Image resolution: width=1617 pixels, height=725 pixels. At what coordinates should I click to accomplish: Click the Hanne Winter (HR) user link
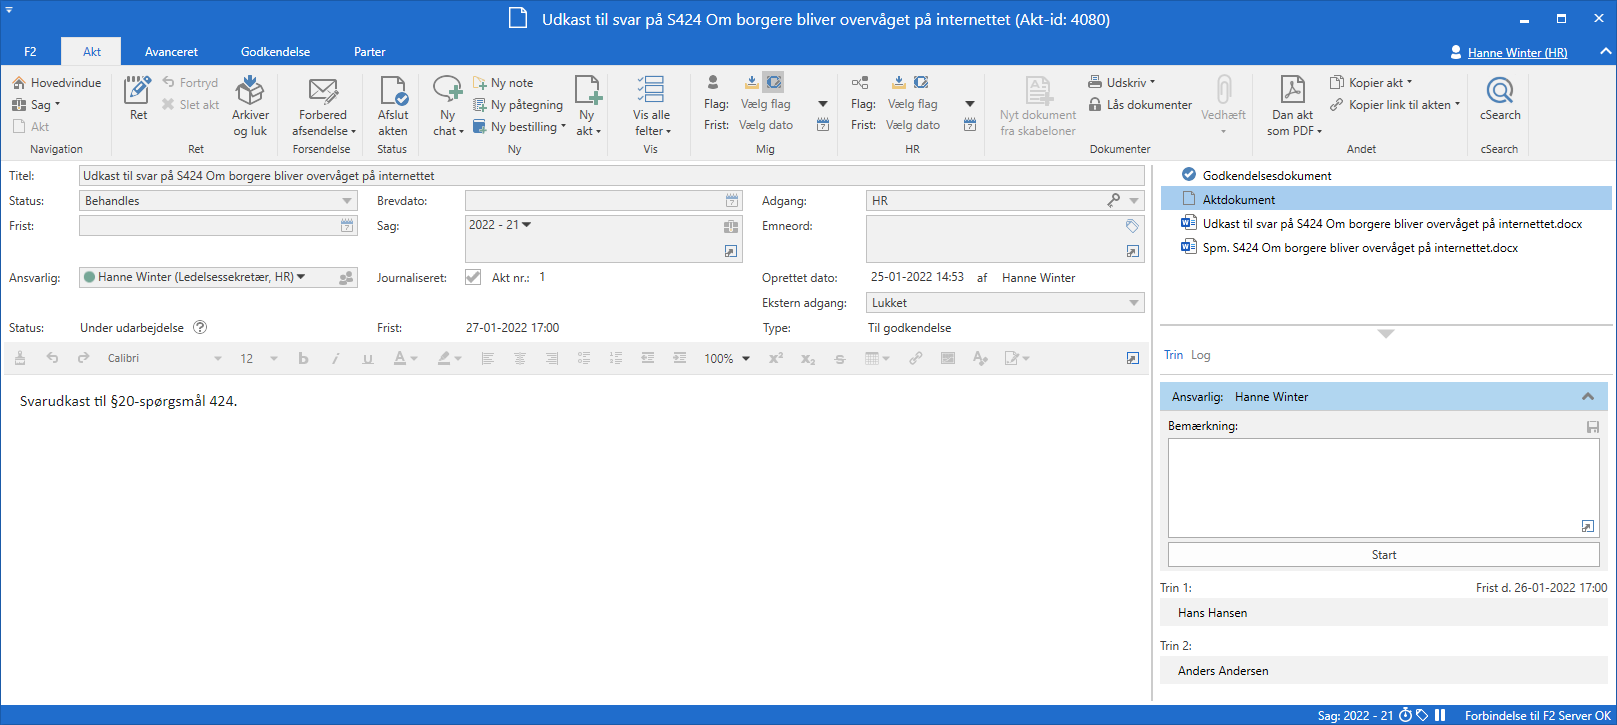pos(1517,53)
